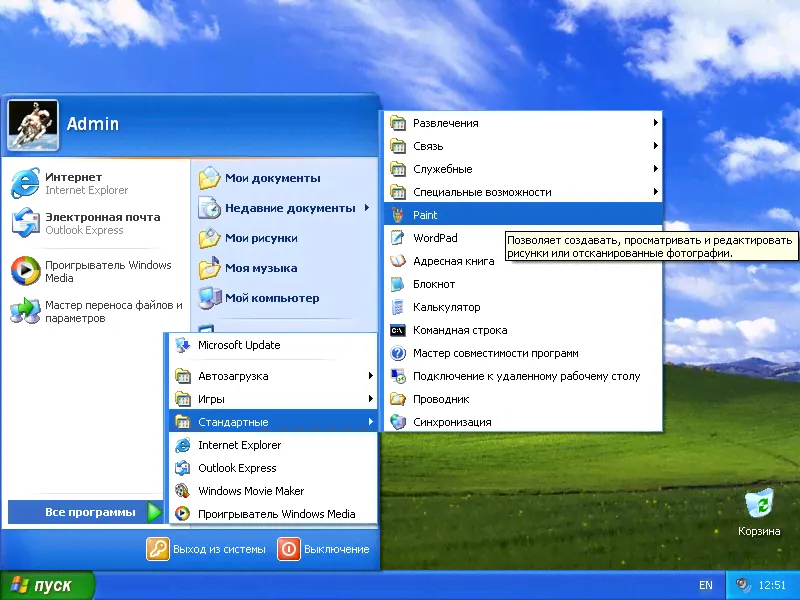Launch Windows Movie Maker
Image resolution: width=800 pixels, height=600 pixels.
250,491
